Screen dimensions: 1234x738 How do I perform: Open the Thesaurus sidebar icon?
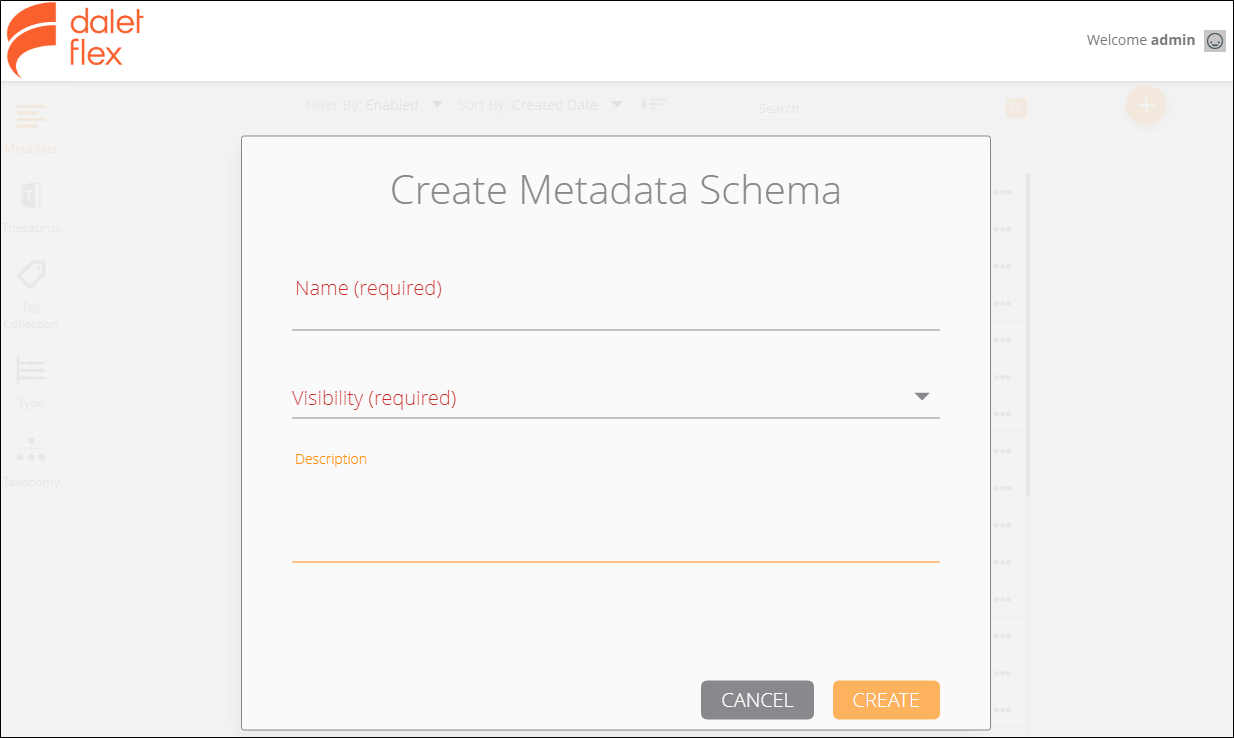point(31,195)
